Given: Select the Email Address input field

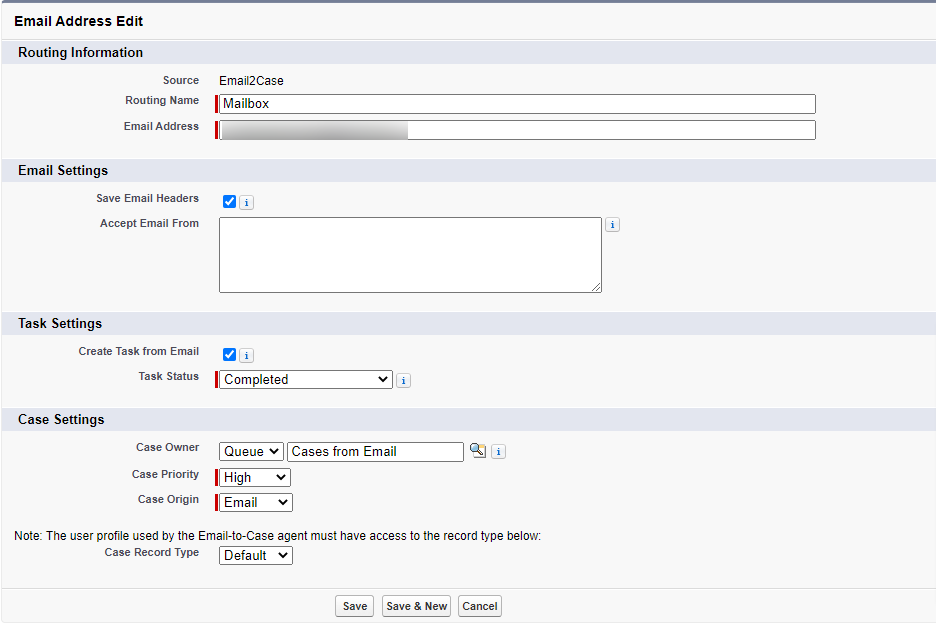Looking at the screenshot, I should (517, 130).
